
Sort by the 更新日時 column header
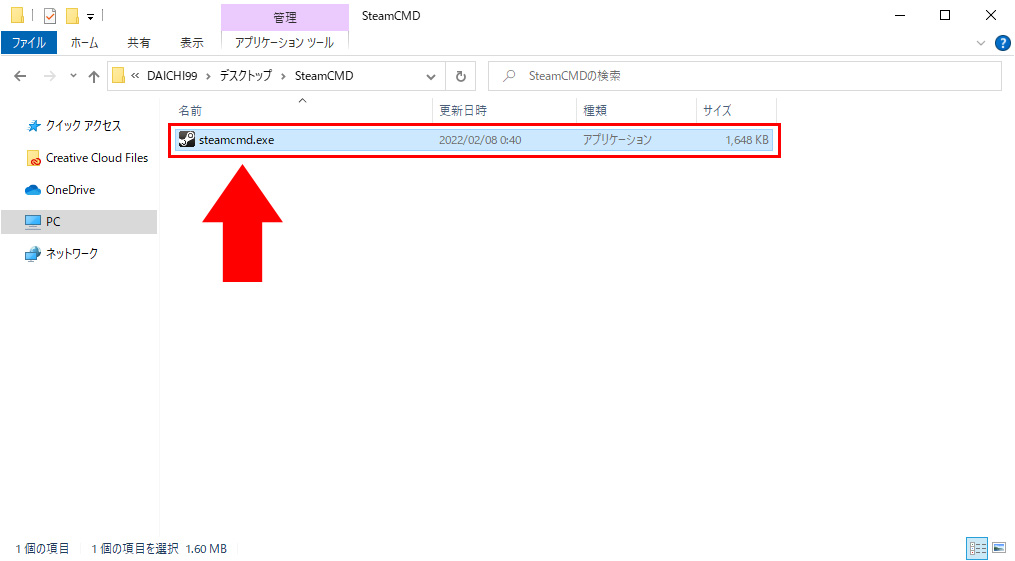coord(463,111)
